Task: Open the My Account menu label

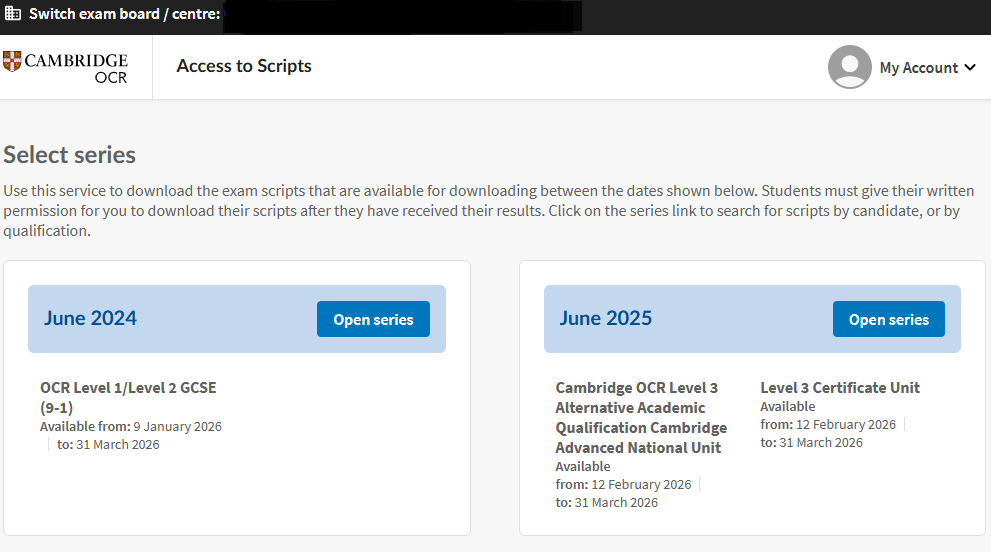Action: [918, 68]
